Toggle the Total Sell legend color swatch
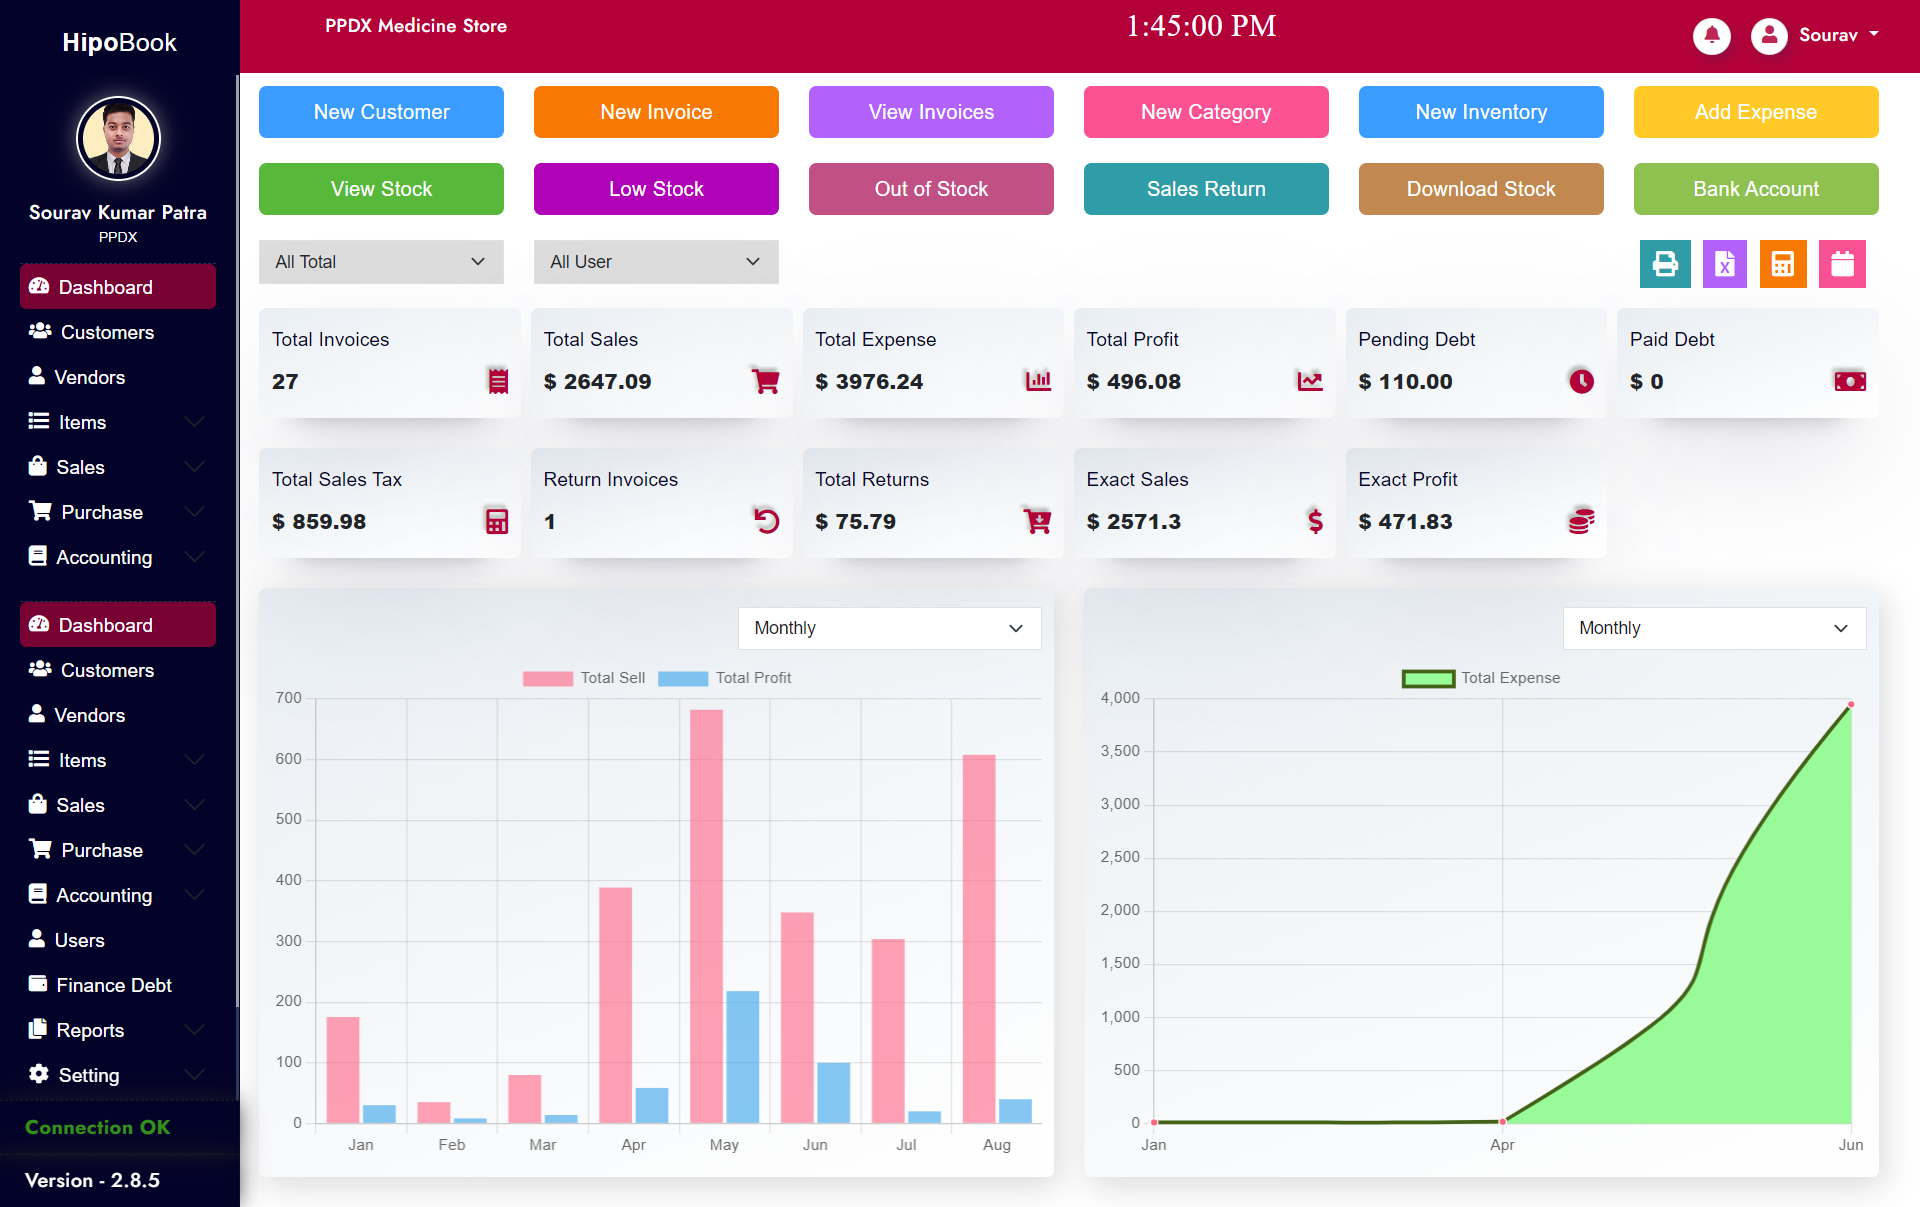The width and height of the screenshot is (1920, 1207). click(x=548, y=678)
